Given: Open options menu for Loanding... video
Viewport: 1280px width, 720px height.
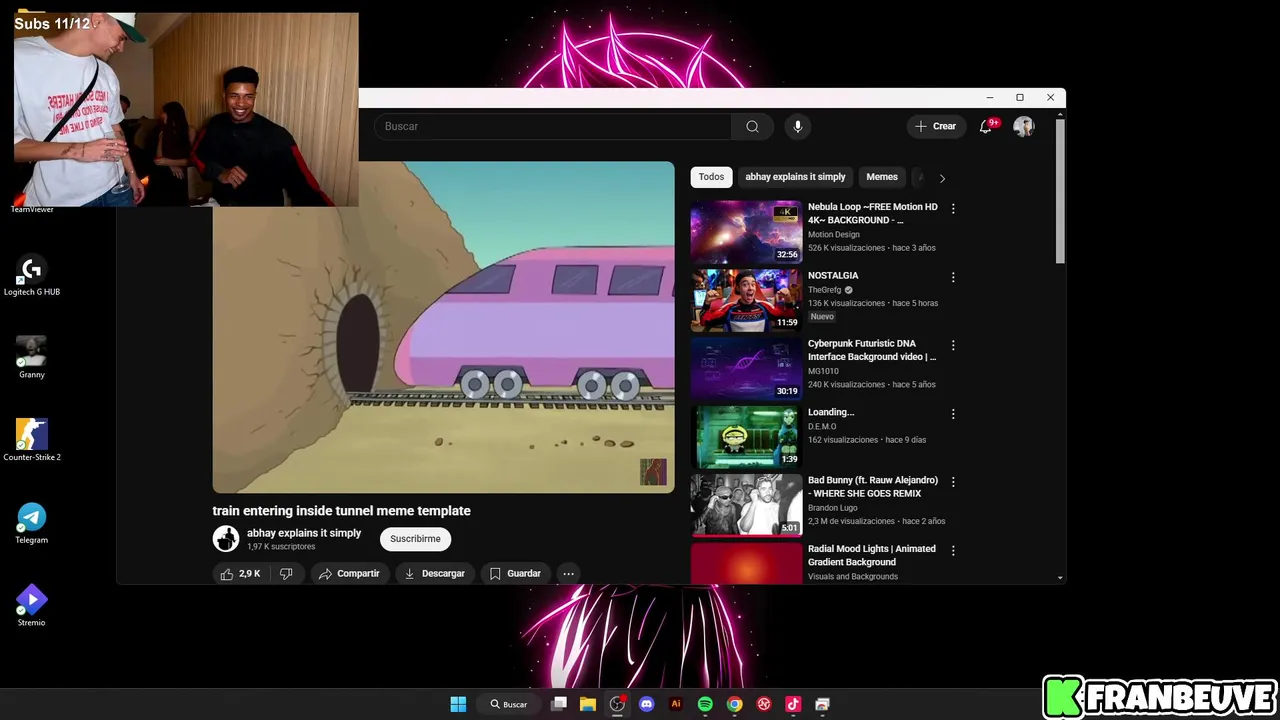Looking at the screenshot, I should tap(953, 414).
